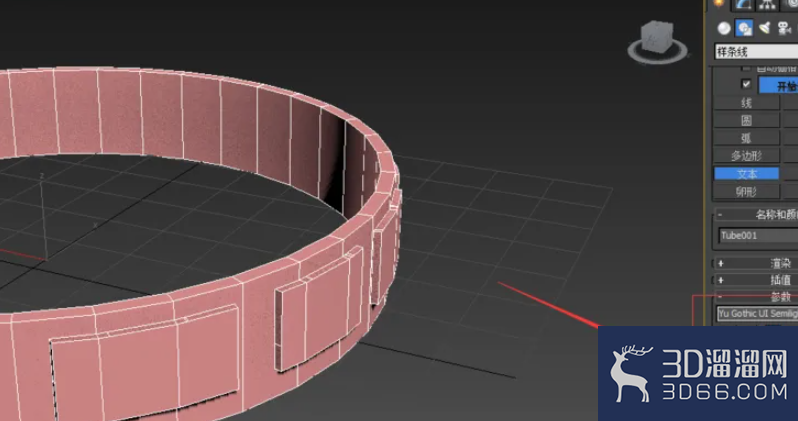The image size is (798, 421).
Task: Select the Cameras category icon
Action: 784,28
